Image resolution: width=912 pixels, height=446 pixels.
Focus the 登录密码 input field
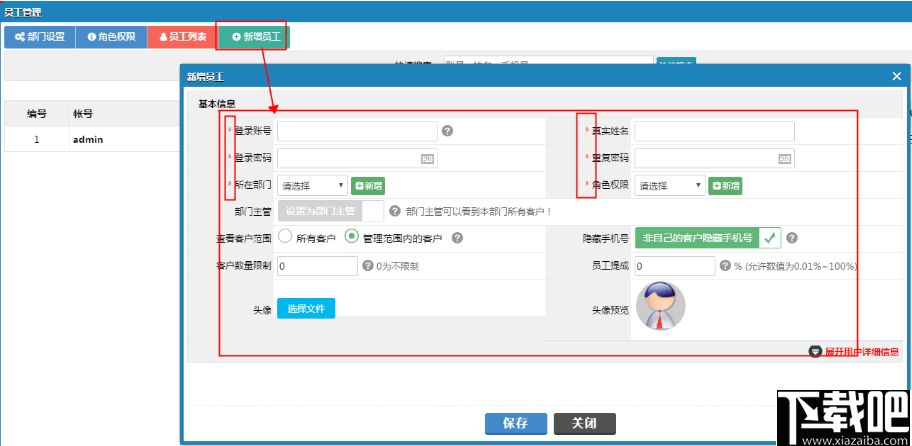click(x=357, y=159)
